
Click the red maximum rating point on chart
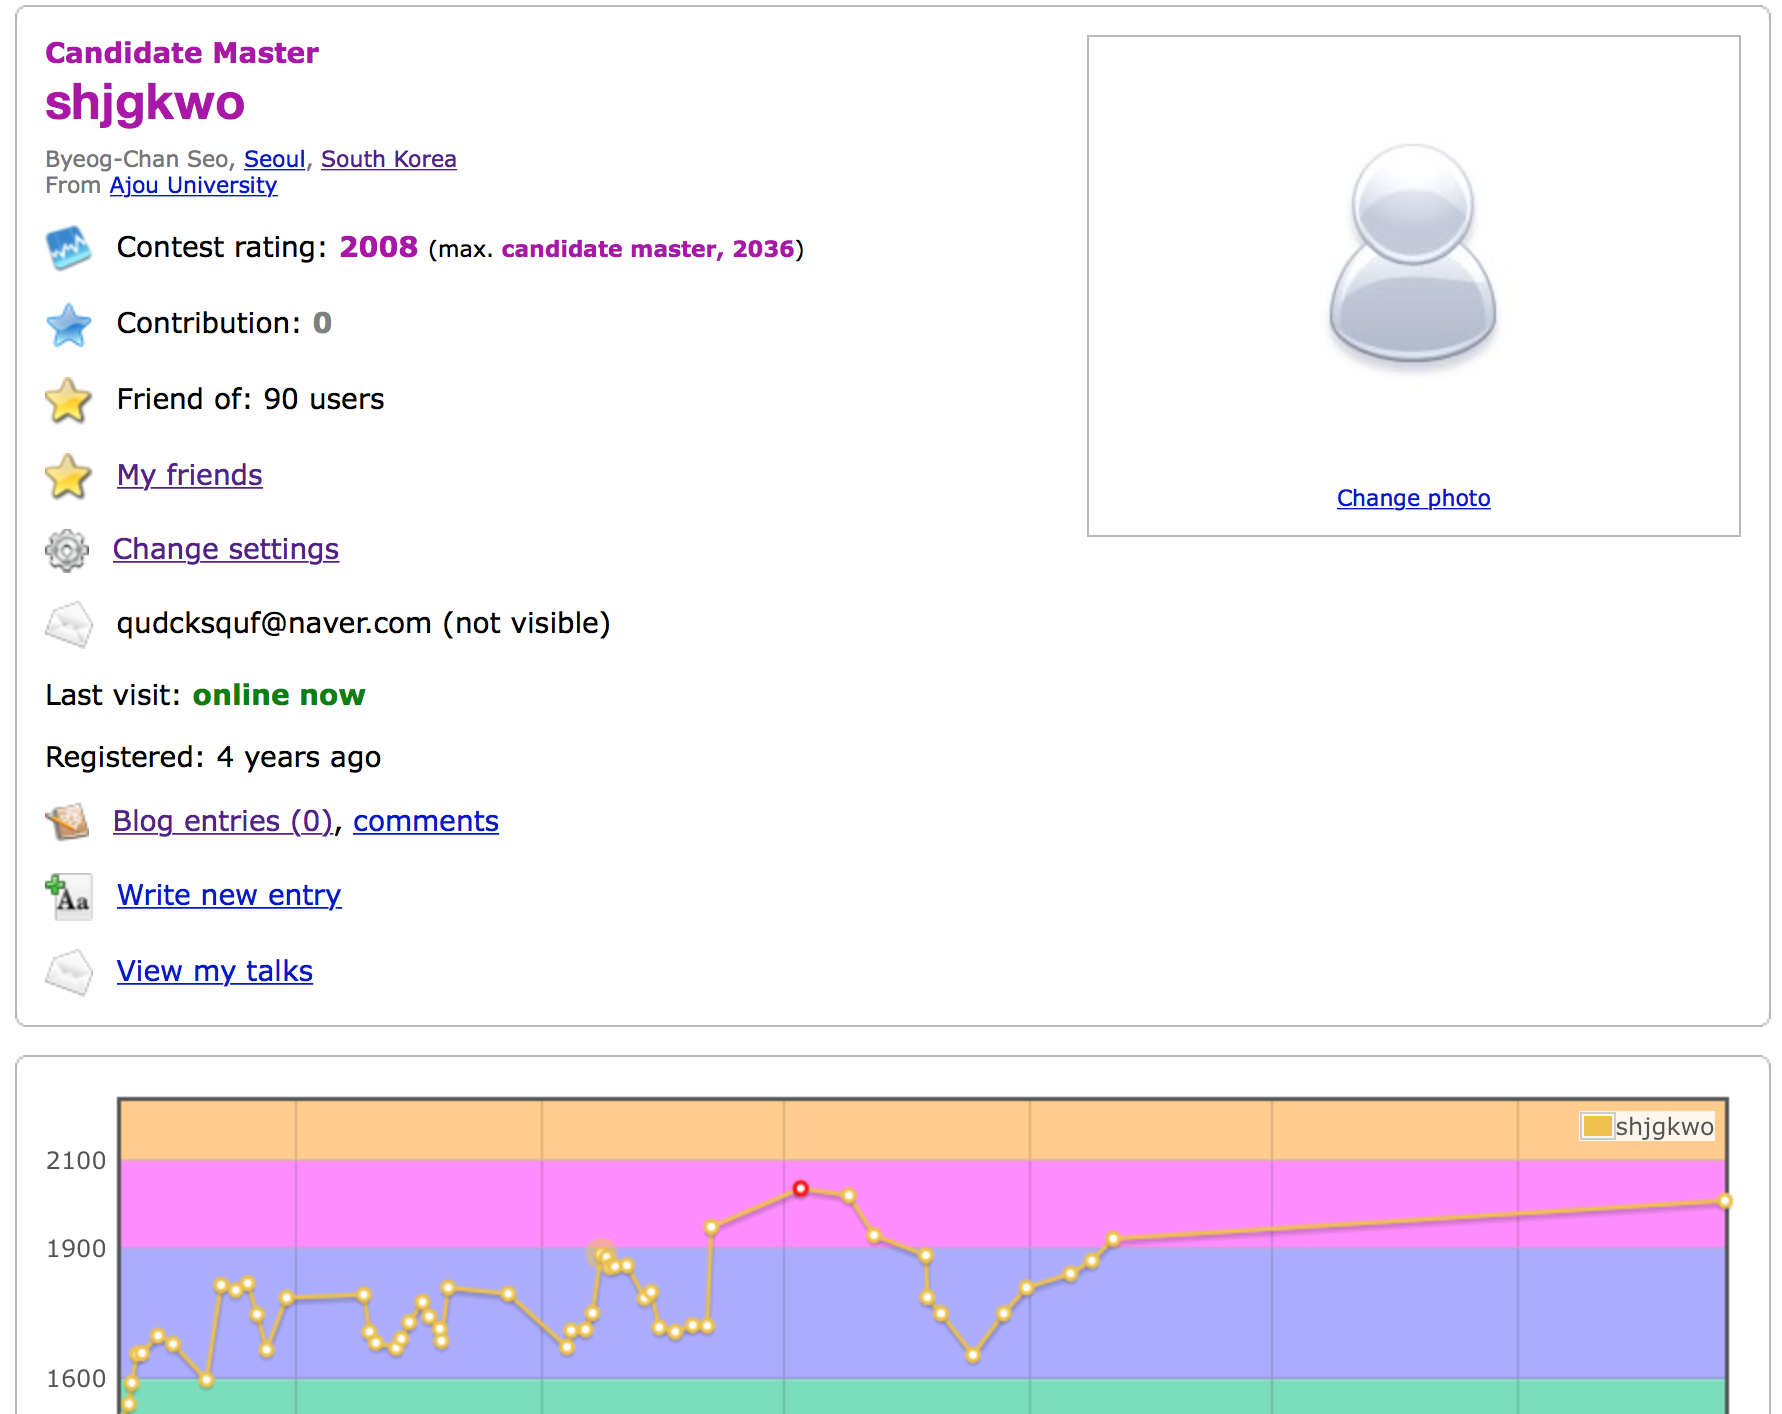(x=801, y=1188)
